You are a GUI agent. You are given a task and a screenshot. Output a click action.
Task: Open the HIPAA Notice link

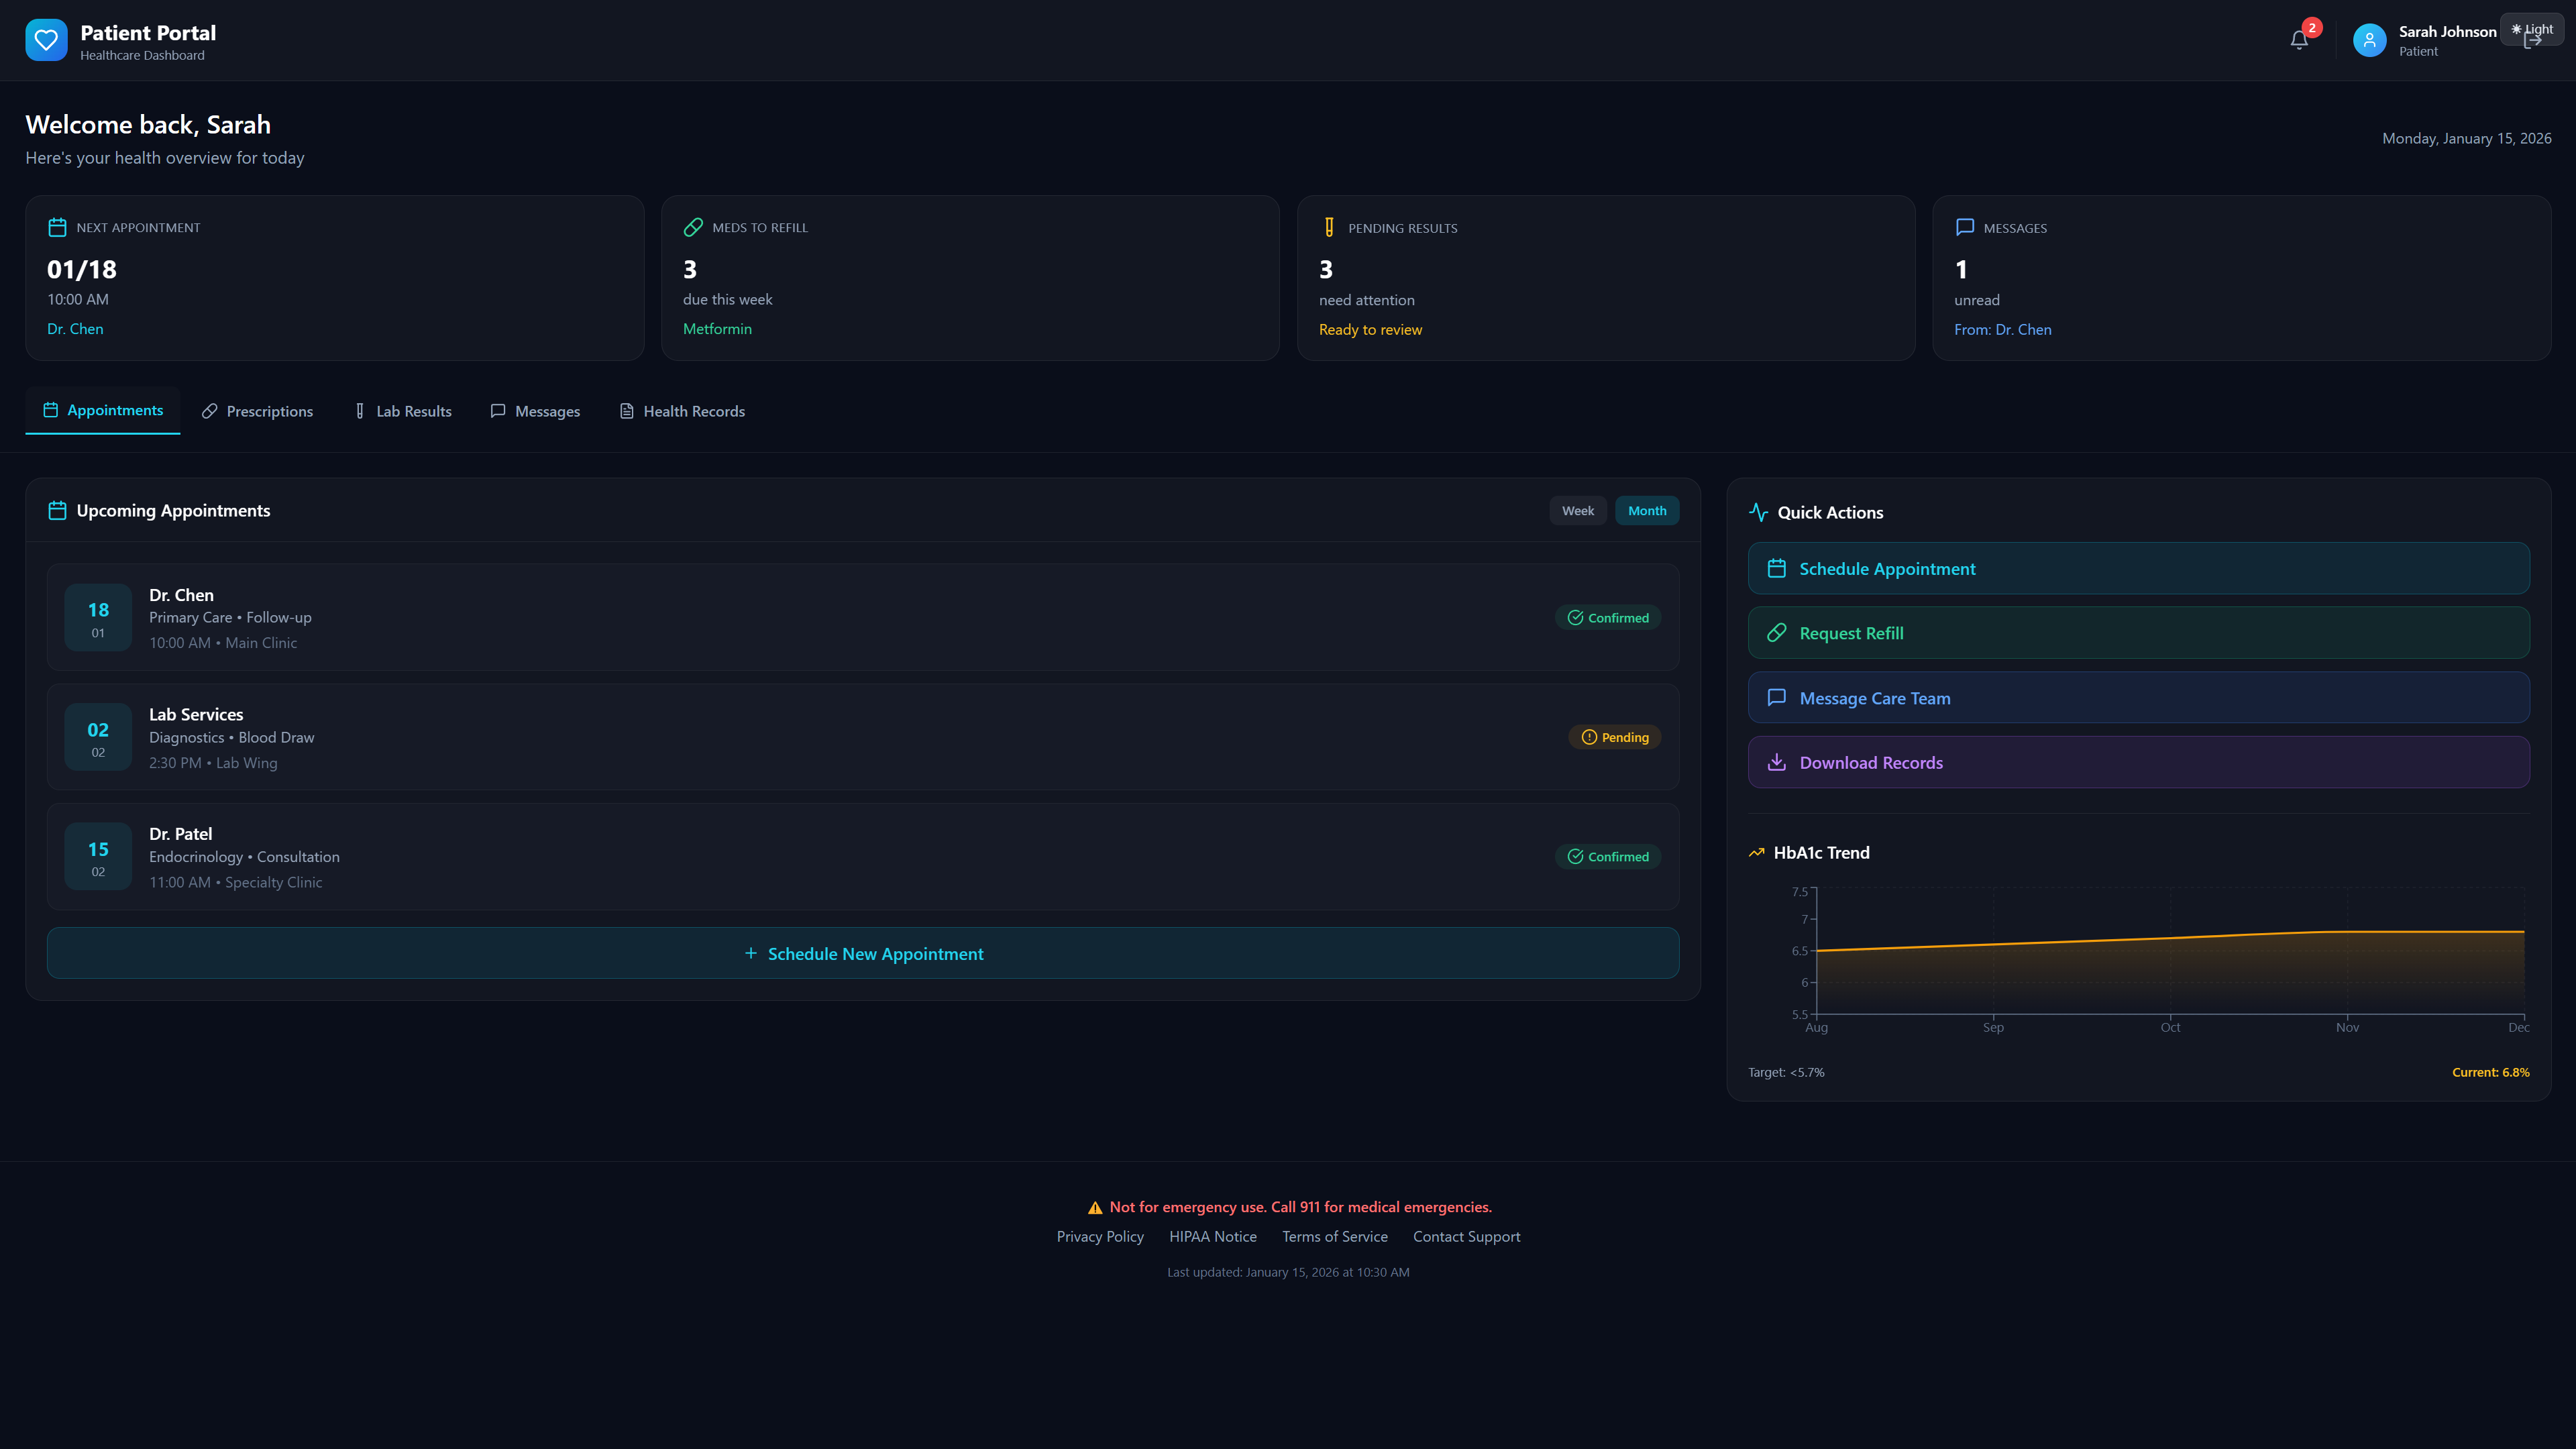pyautogui.click(x=1213, y=1236)
